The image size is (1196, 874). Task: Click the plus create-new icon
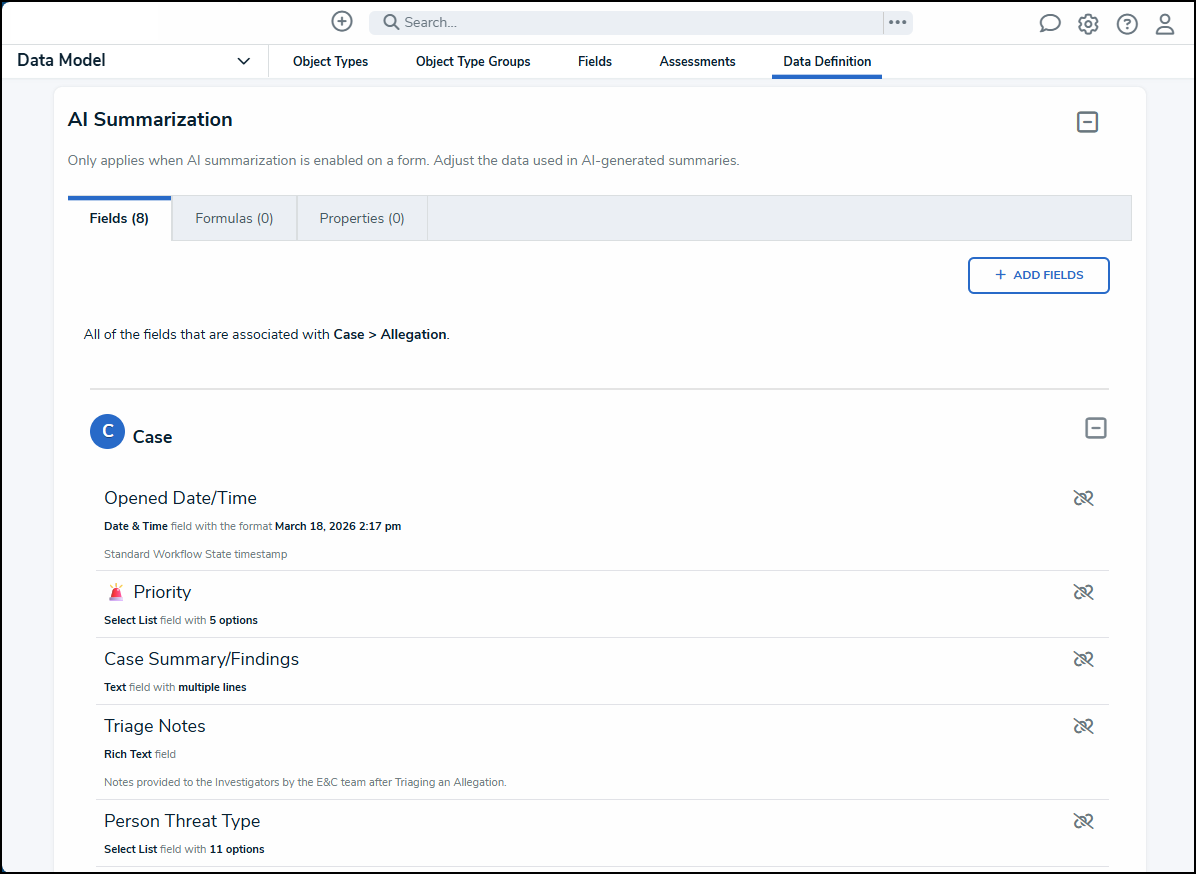(x=342, y=21)
